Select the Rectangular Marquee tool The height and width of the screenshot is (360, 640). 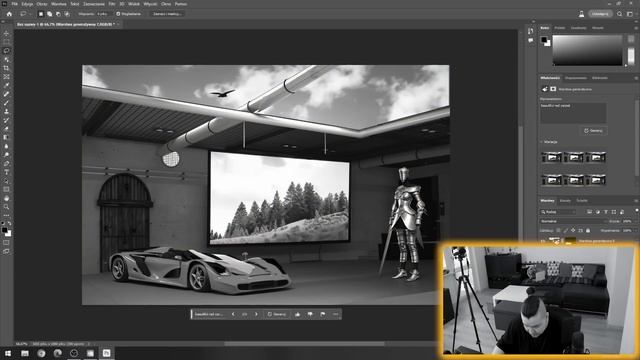(6, 42)
